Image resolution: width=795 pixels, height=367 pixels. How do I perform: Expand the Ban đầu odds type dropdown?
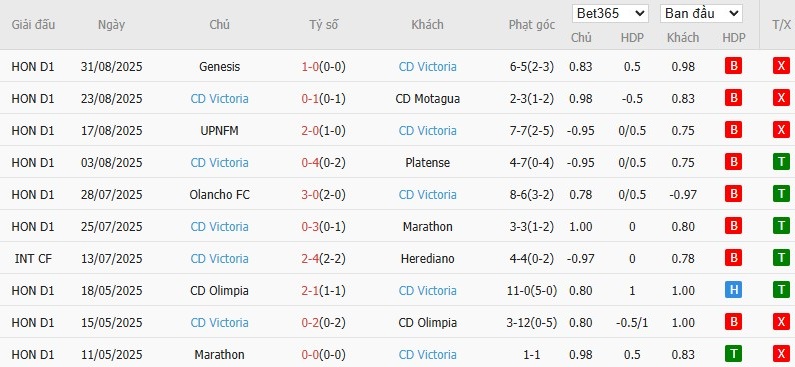pos(701,14)
